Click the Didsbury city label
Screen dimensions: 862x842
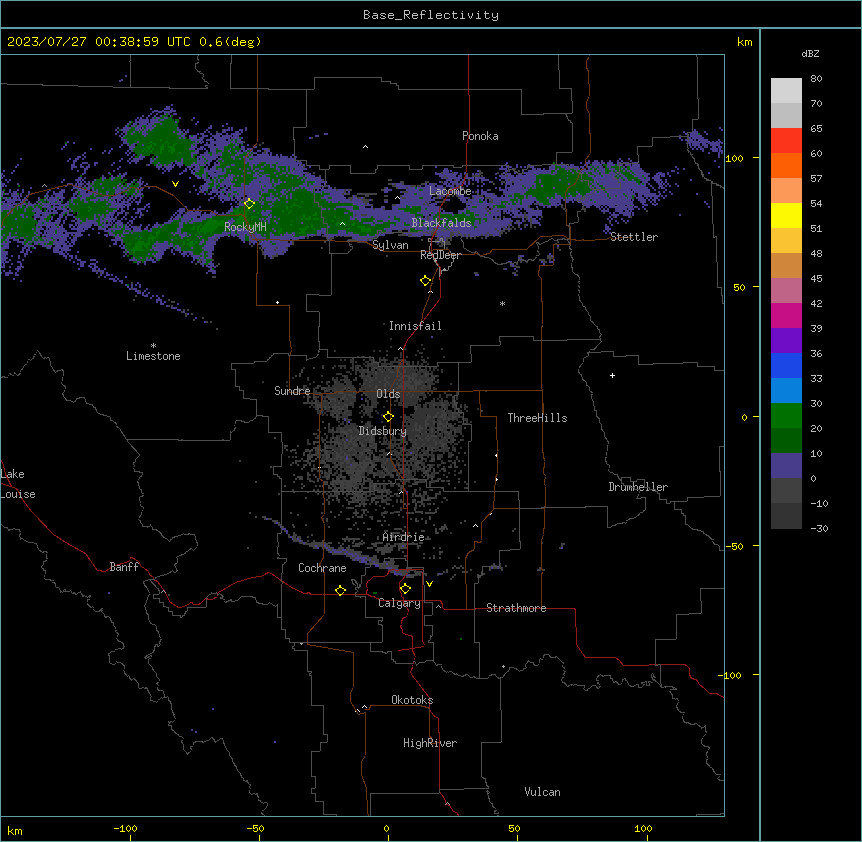383,431
